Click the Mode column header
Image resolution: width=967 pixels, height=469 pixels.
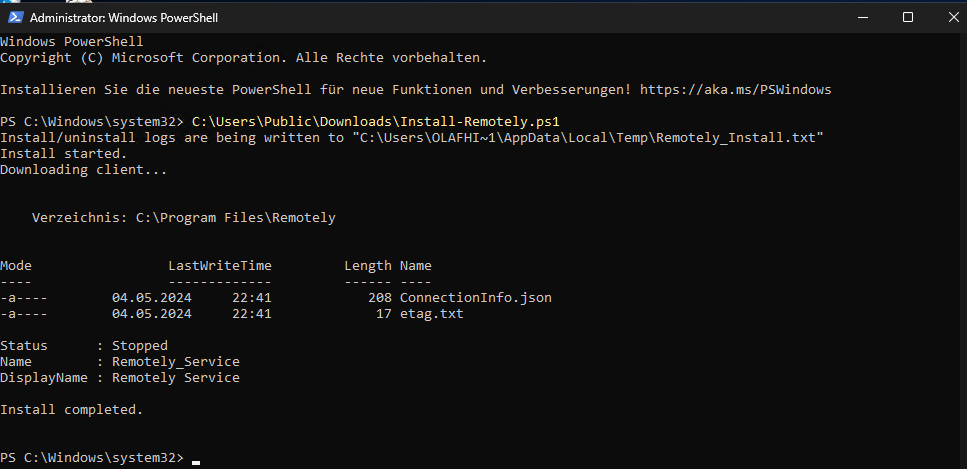[x=16, y=266]
